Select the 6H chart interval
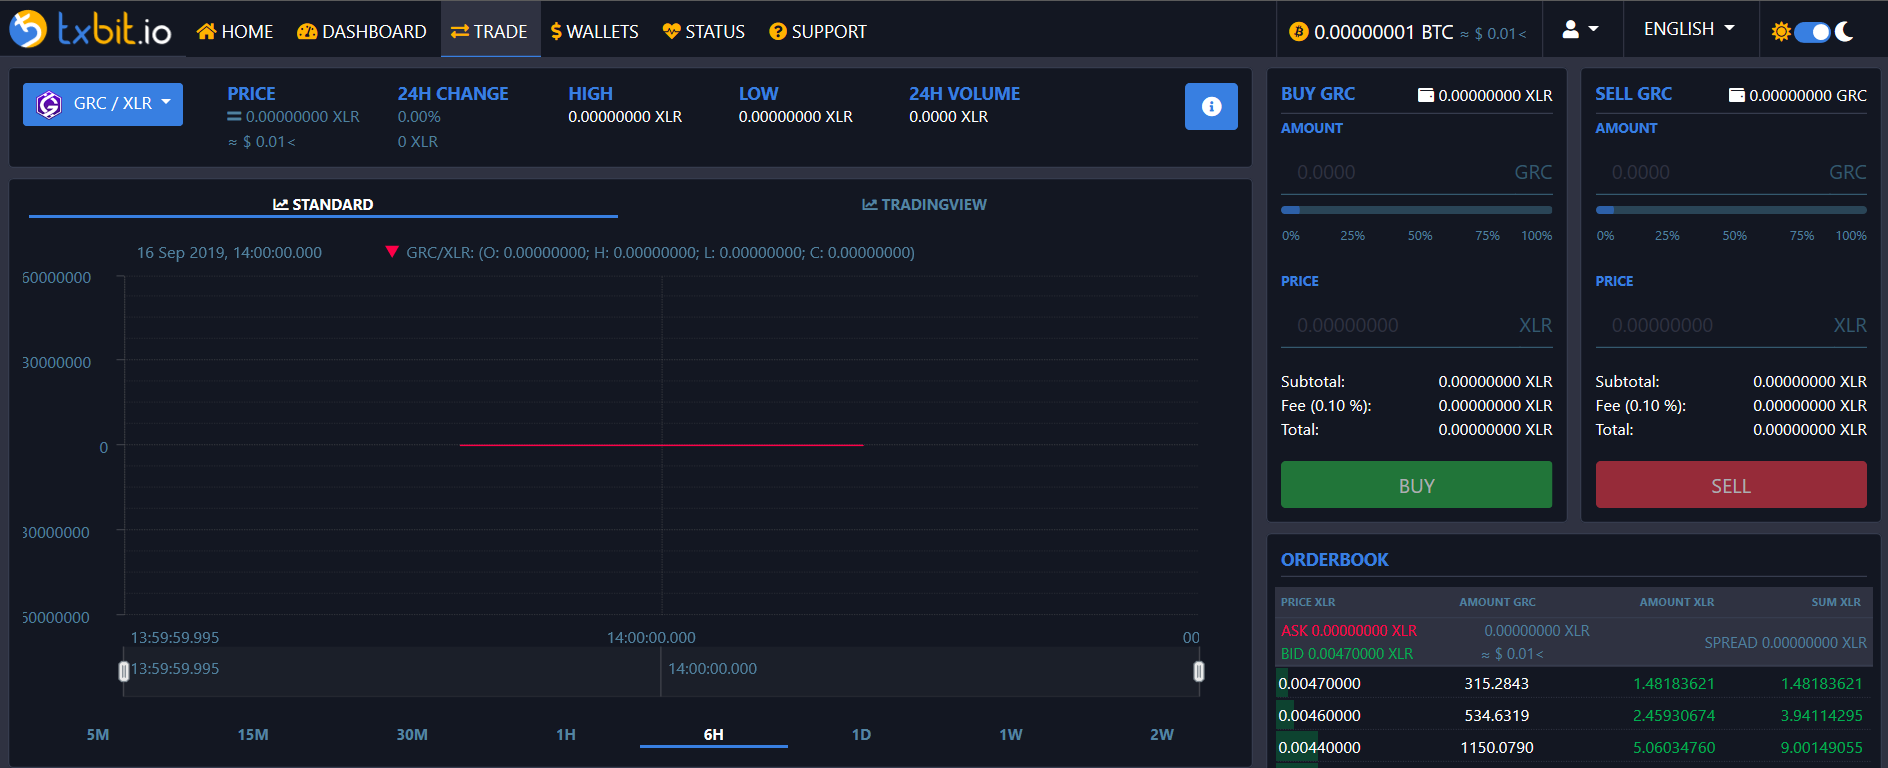Viewport: 1888px width, 768px height. point(714,734)
